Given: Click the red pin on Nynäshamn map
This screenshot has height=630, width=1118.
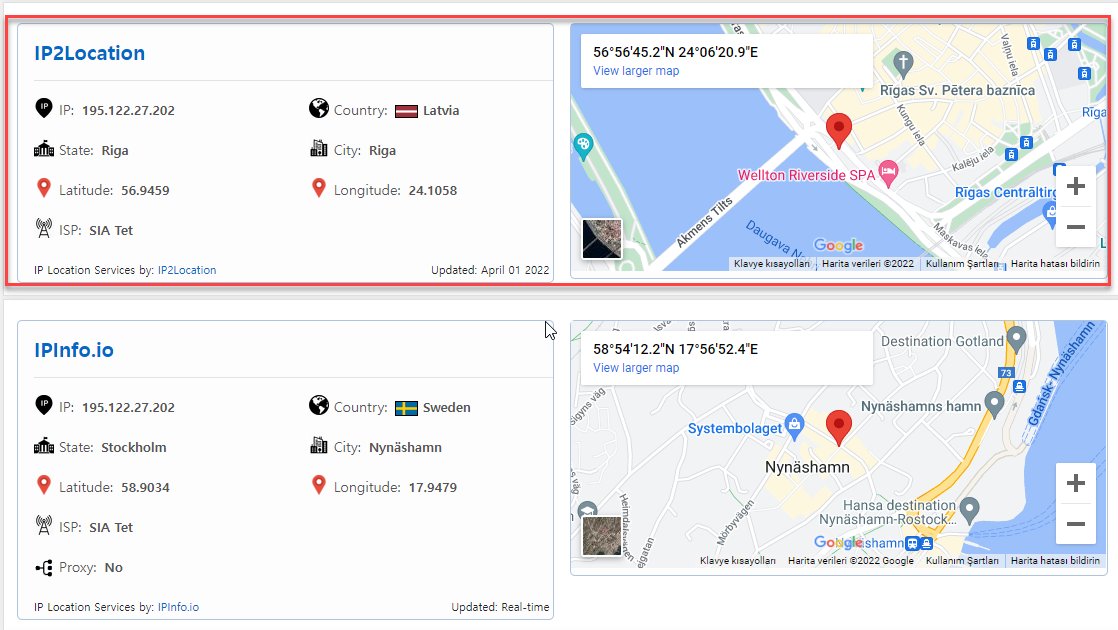Looking at the screenshot, I should [x=838, y=428].
